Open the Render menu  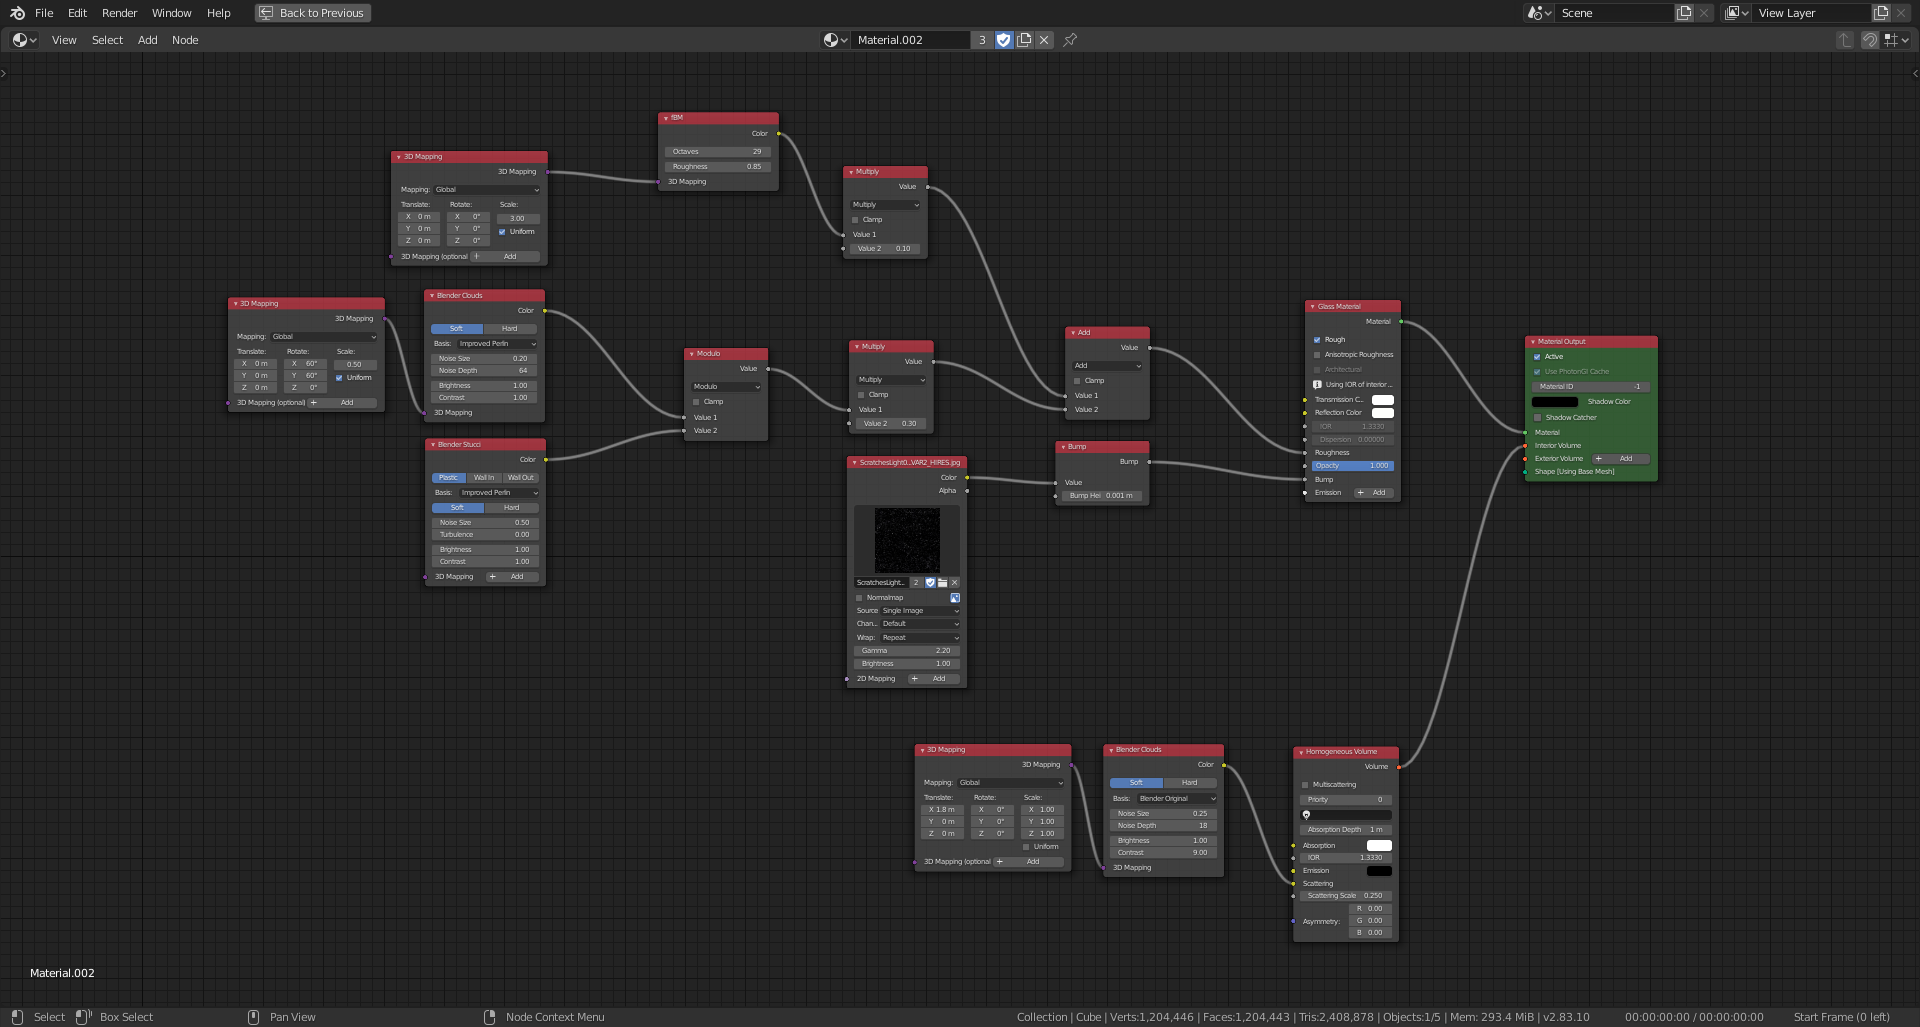(119, 13)
